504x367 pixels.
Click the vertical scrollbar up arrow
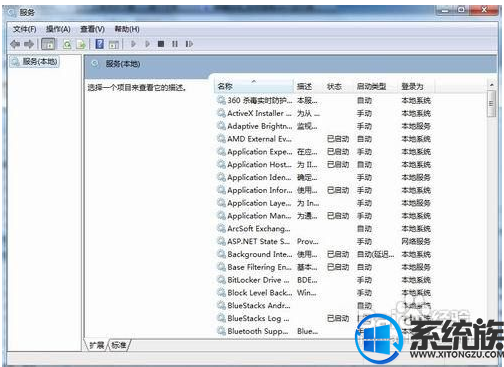(492, 85)
